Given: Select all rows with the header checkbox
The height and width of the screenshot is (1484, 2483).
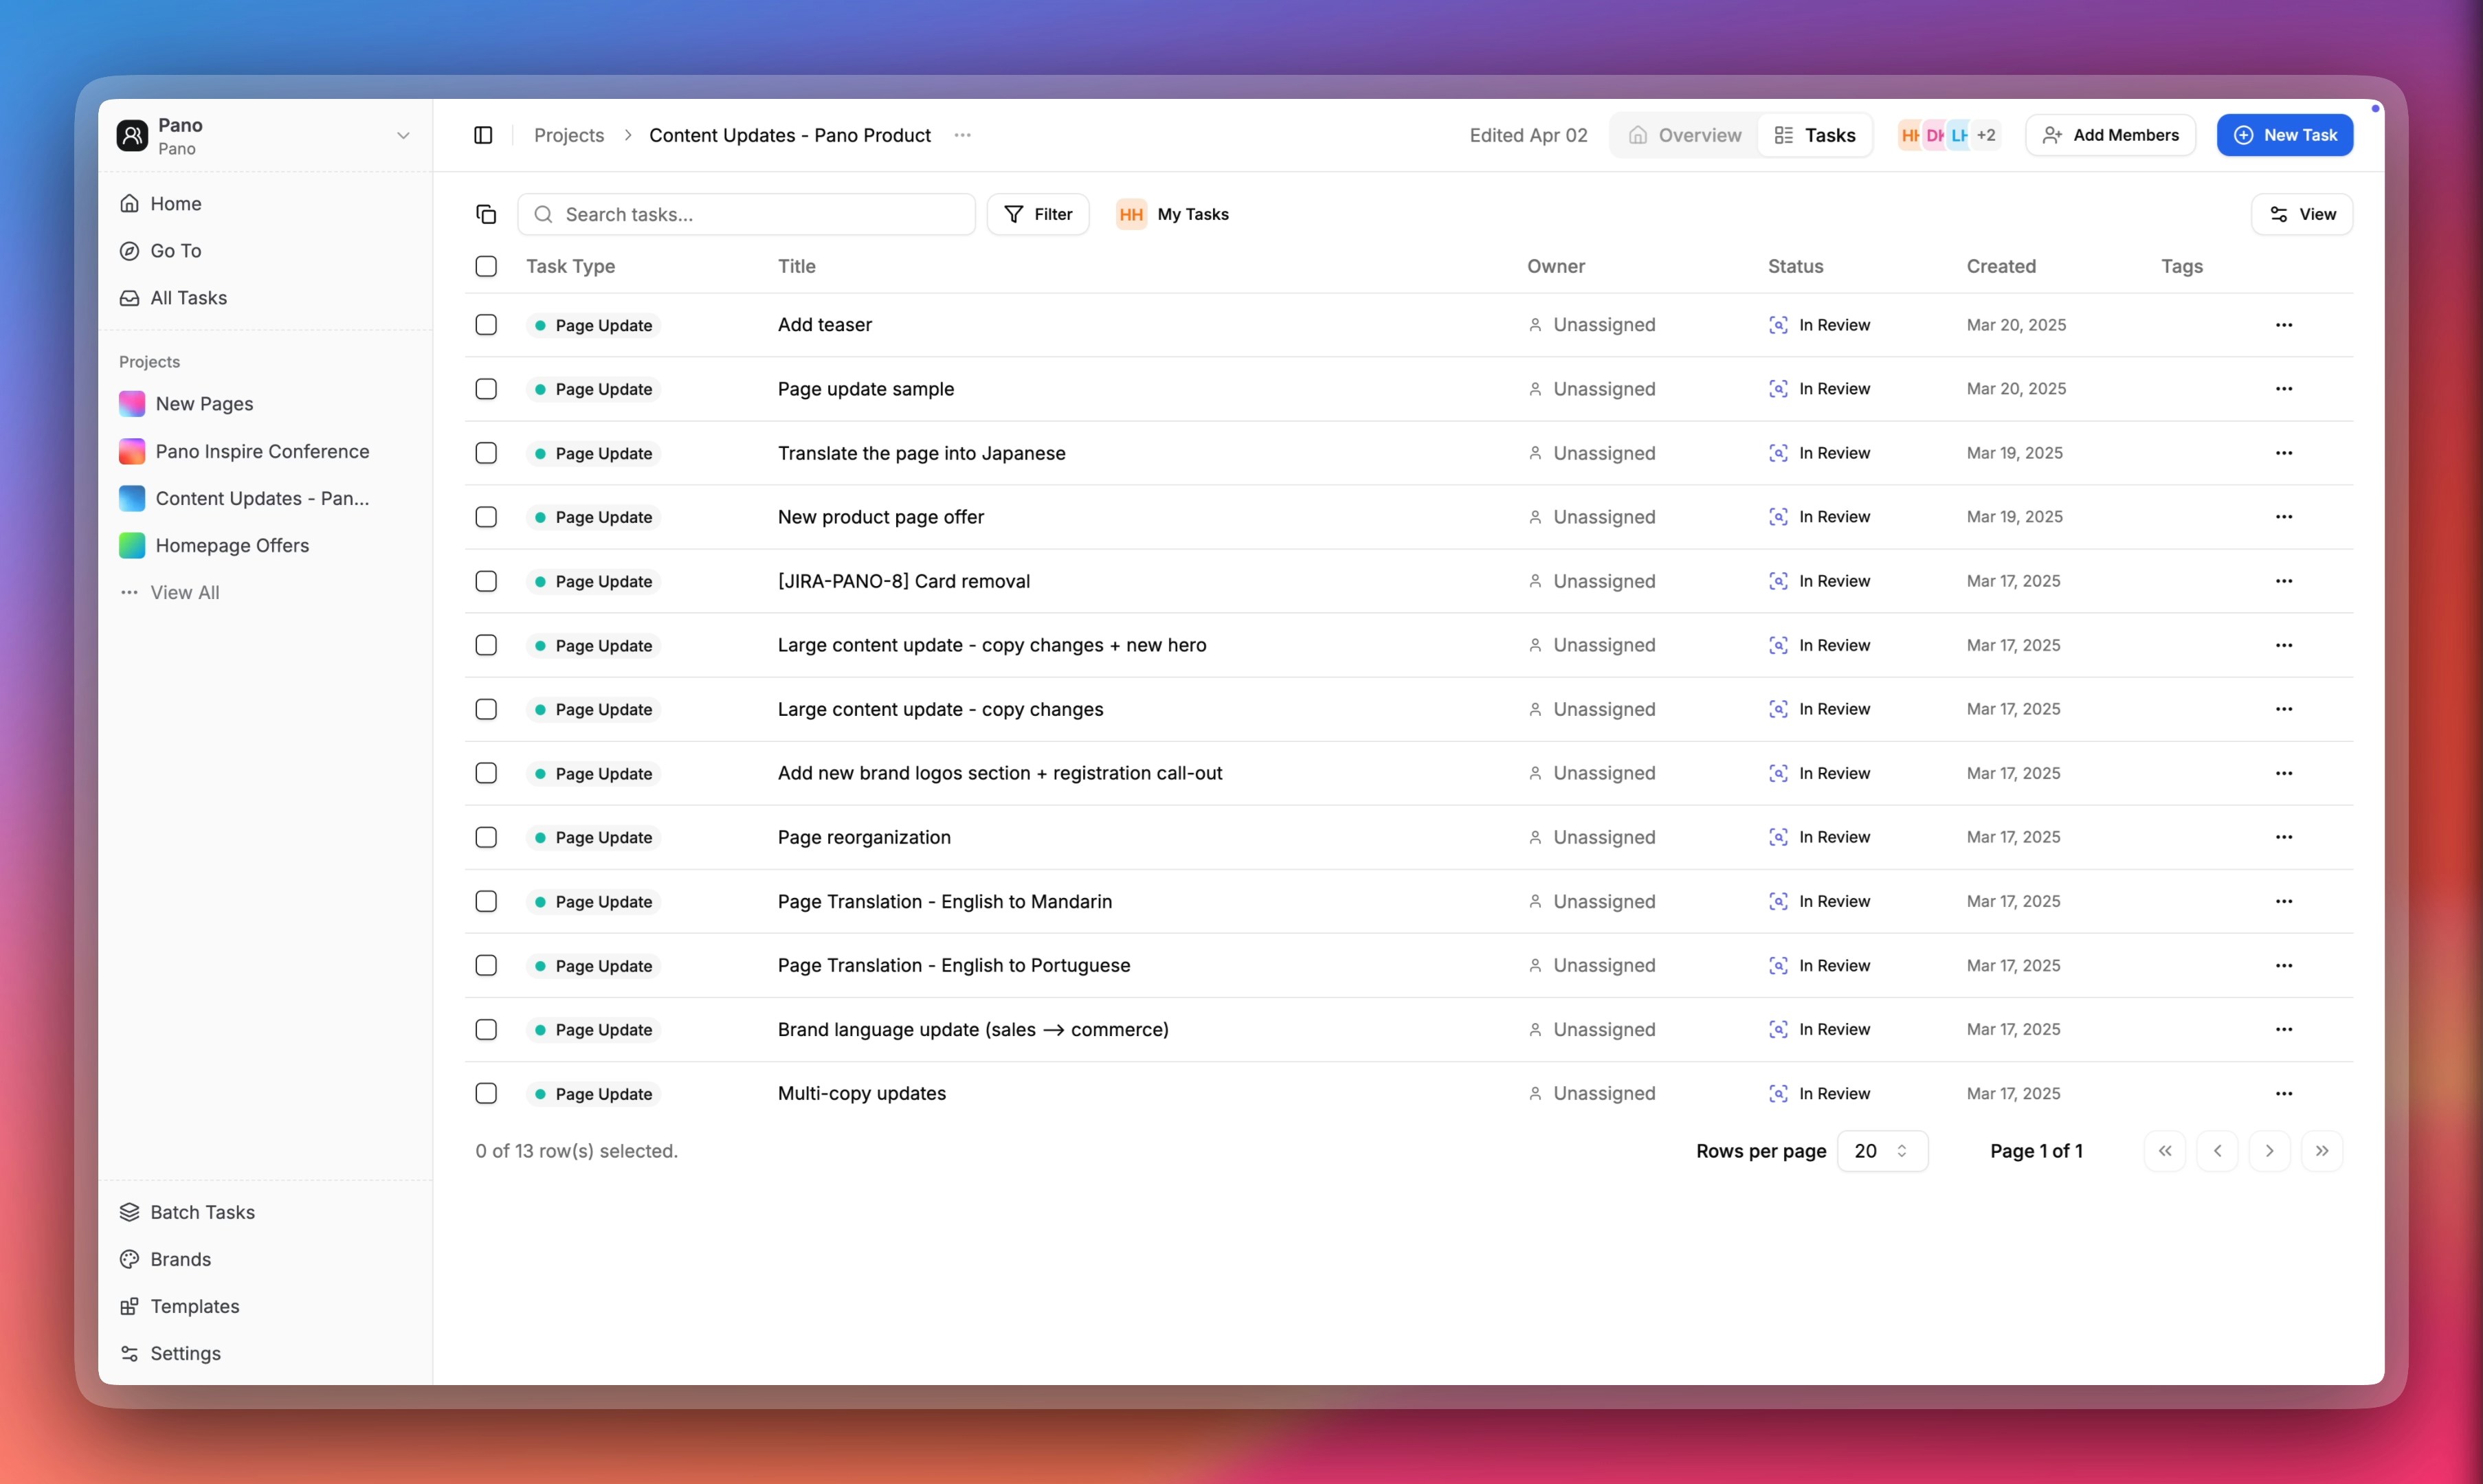Looking at the screenshot, I should point(486,266).
